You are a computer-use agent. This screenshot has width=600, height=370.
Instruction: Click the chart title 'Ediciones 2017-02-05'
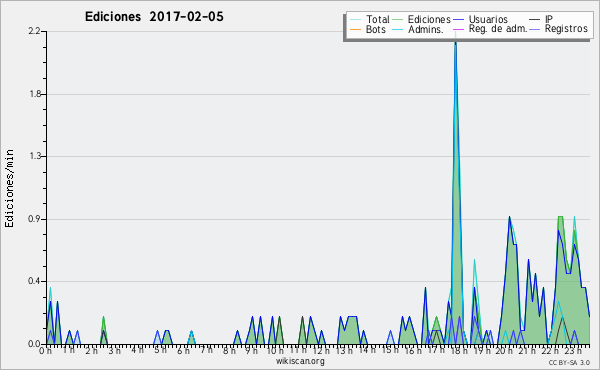154,17
